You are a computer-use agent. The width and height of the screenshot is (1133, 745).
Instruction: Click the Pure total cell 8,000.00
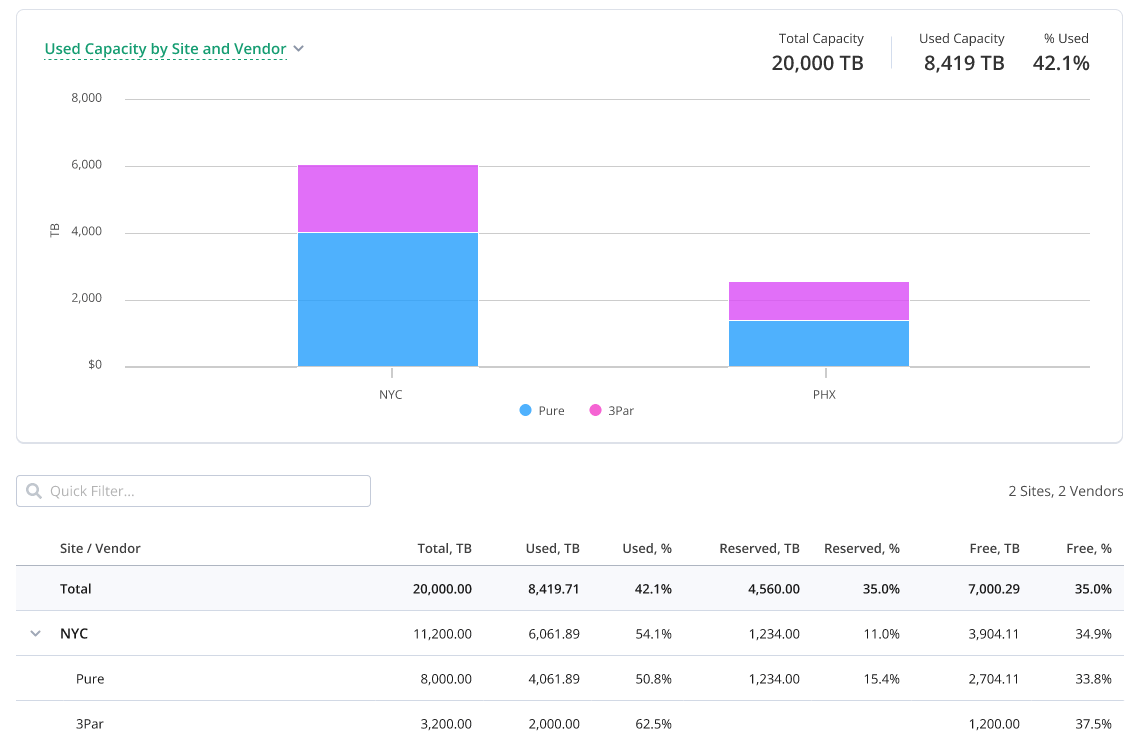coord(446,679)
